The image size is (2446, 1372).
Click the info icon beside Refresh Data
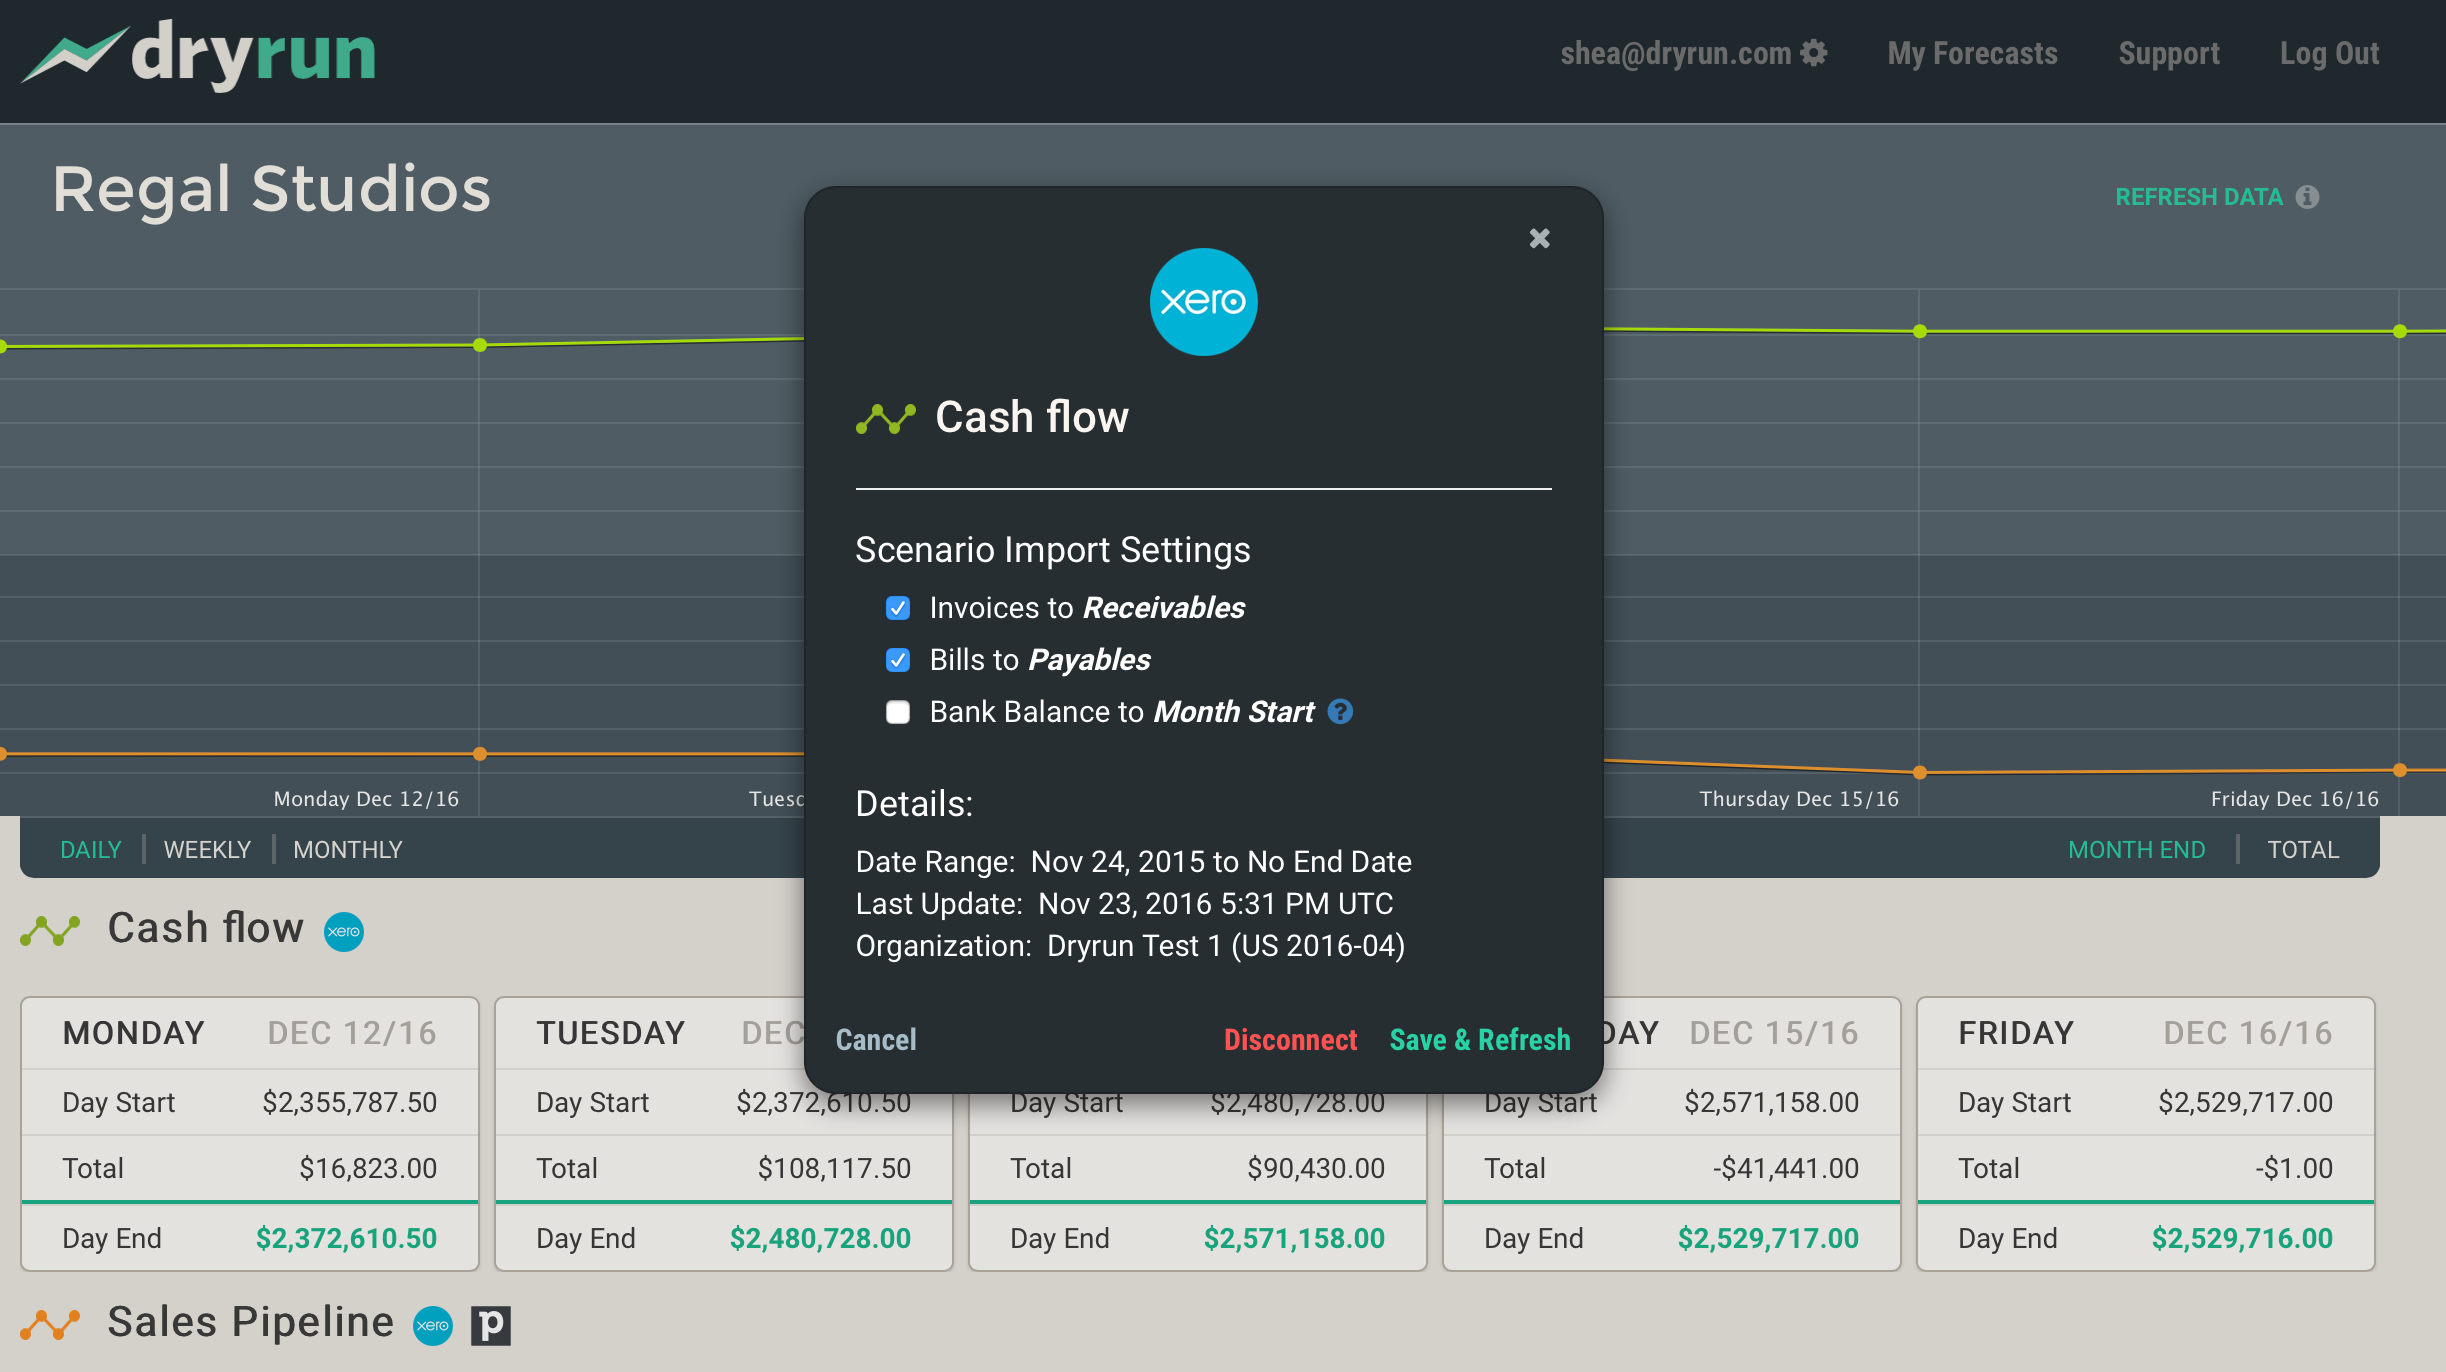(x=2308, y=197)
